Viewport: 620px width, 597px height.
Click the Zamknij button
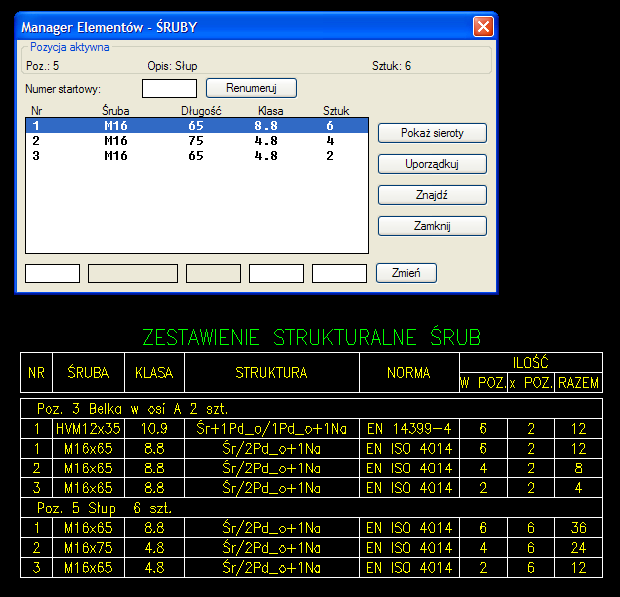pos(432,226)
